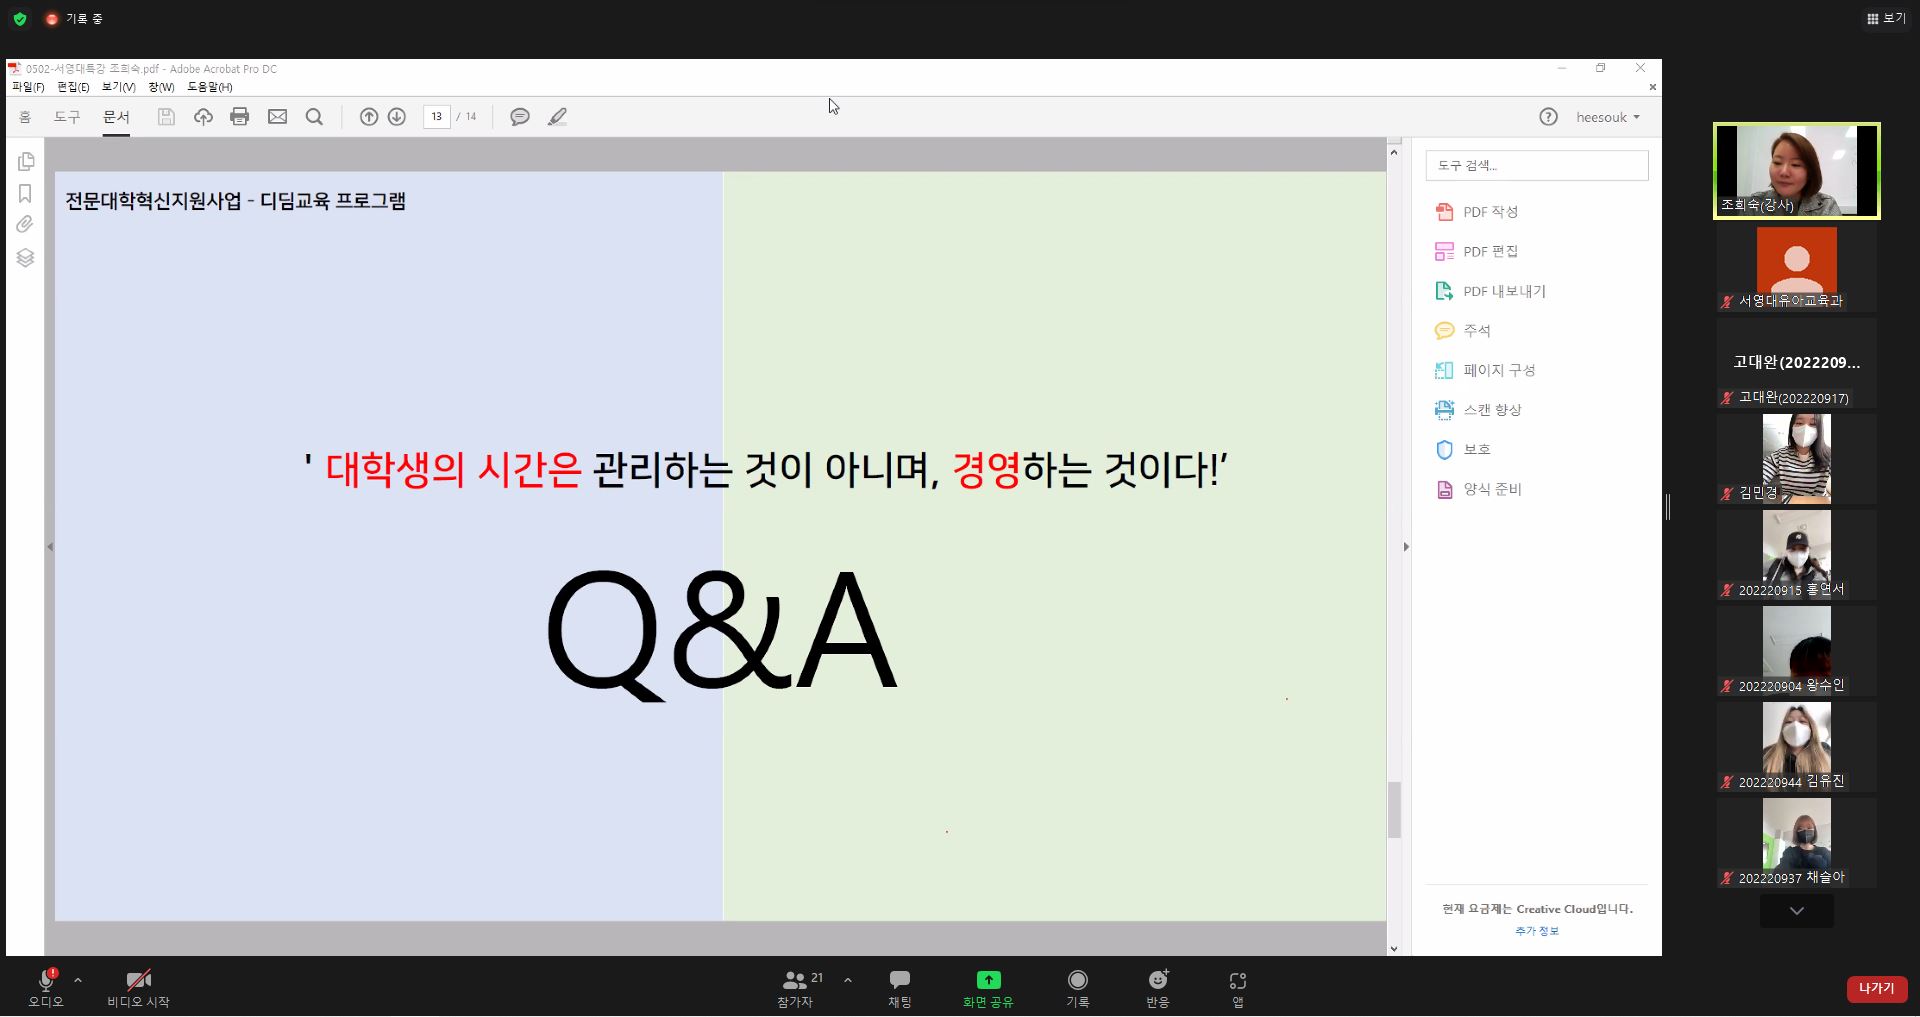Unmute the microphone in Zoom

[46, 986]
